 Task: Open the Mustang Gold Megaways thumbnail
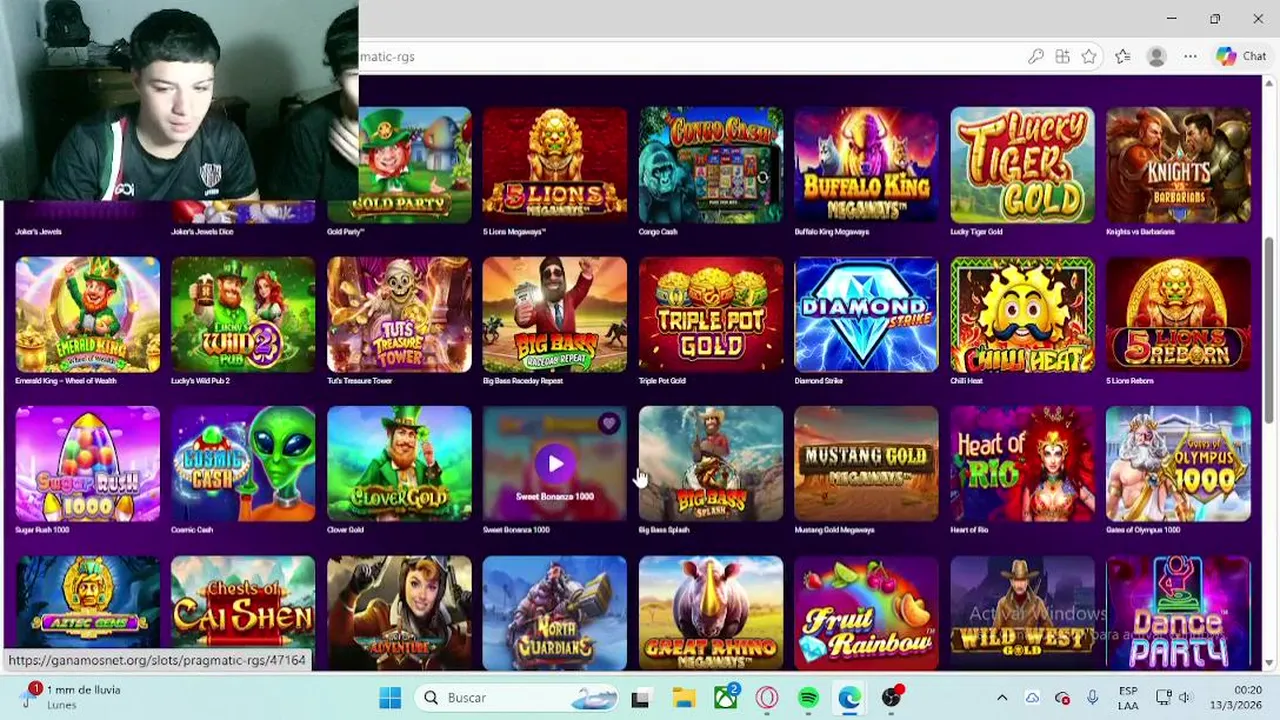(x=866, y=464)
